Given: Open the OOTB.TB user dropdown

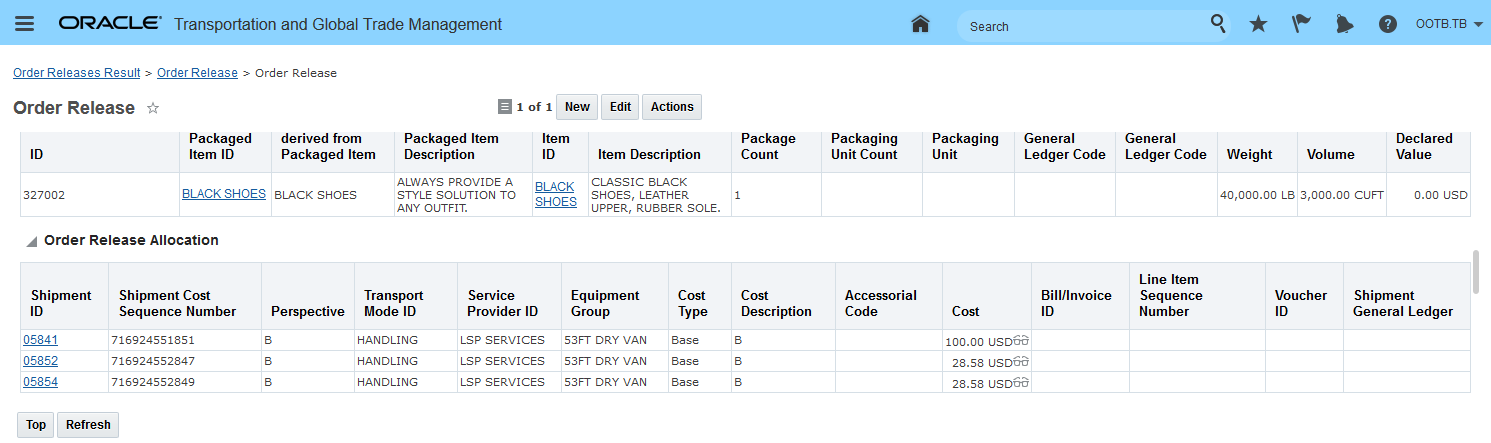Looking at the screenshot, I should [1449, 24].
